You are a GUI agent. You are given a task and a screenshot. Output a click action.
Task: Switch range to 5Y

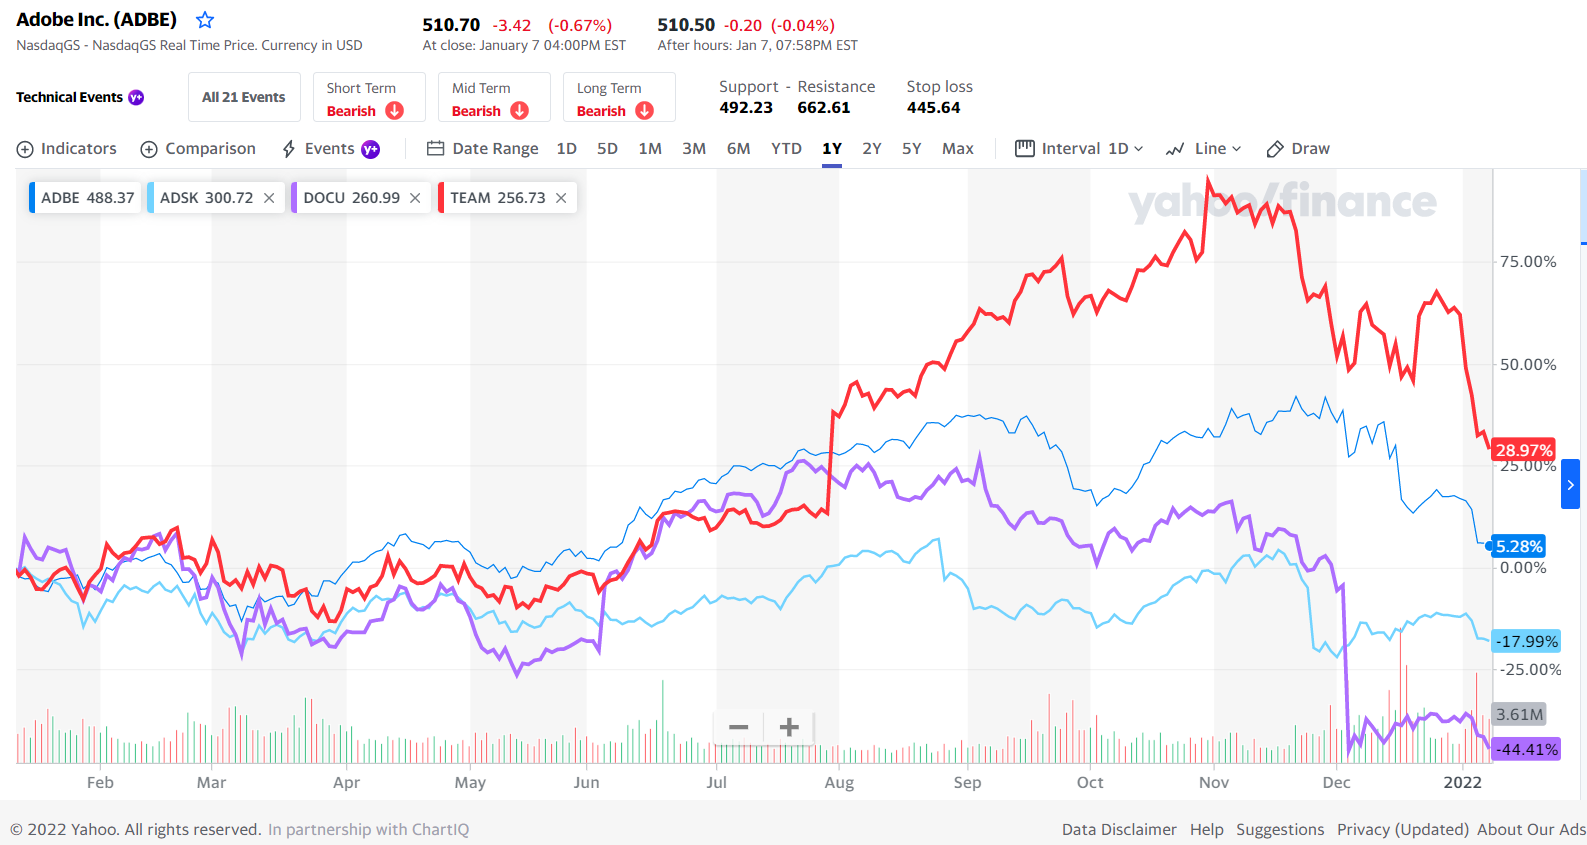[912, 149]
